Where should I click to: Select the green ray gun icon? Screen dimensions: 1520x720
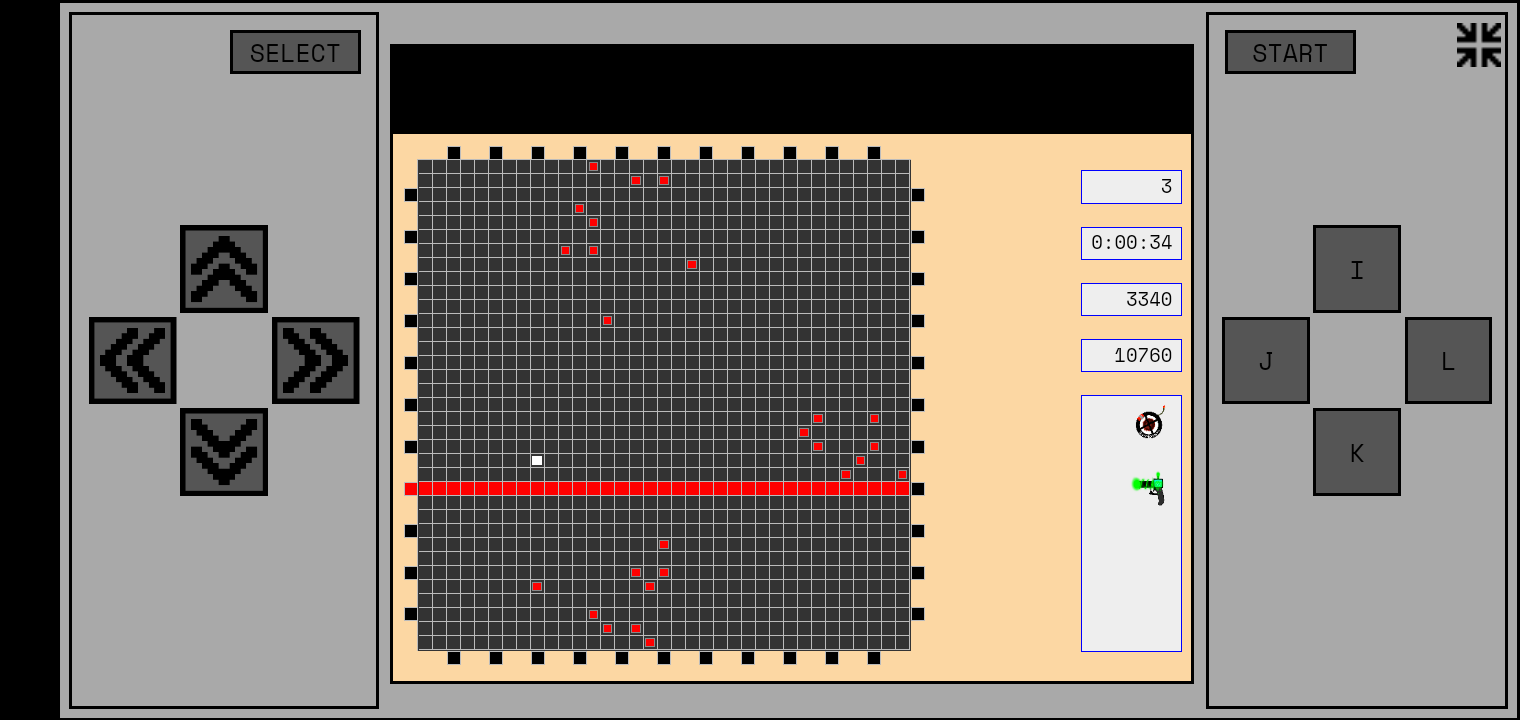[x=1150, y=487]
